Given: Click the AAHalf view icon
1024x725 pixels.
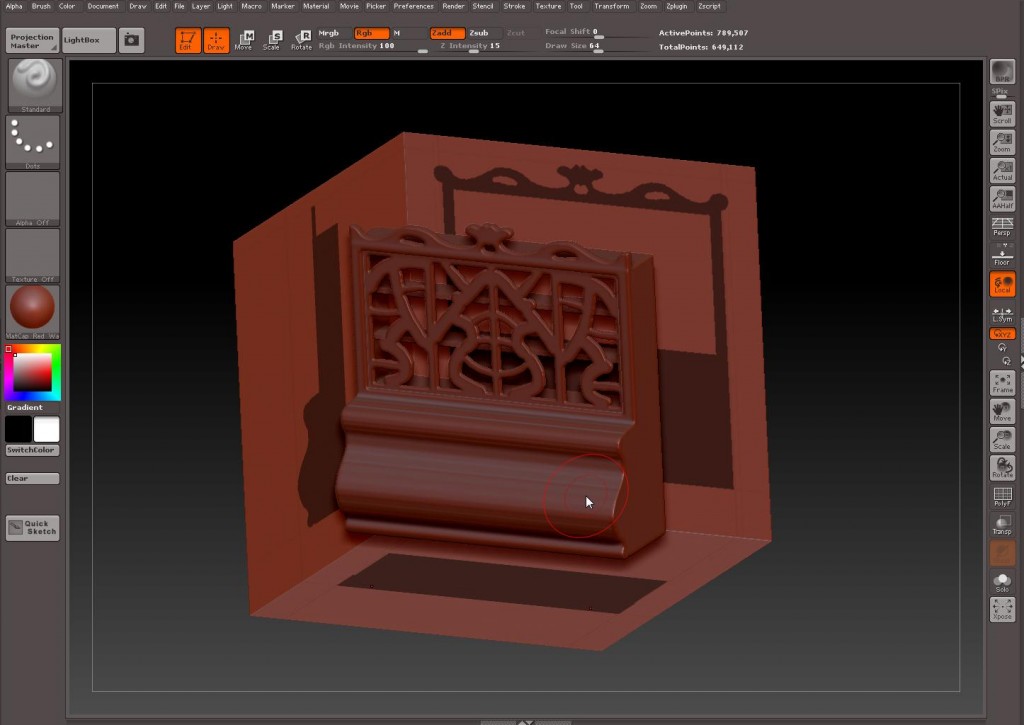Looking at the screenshot, I should point(1002,199).
